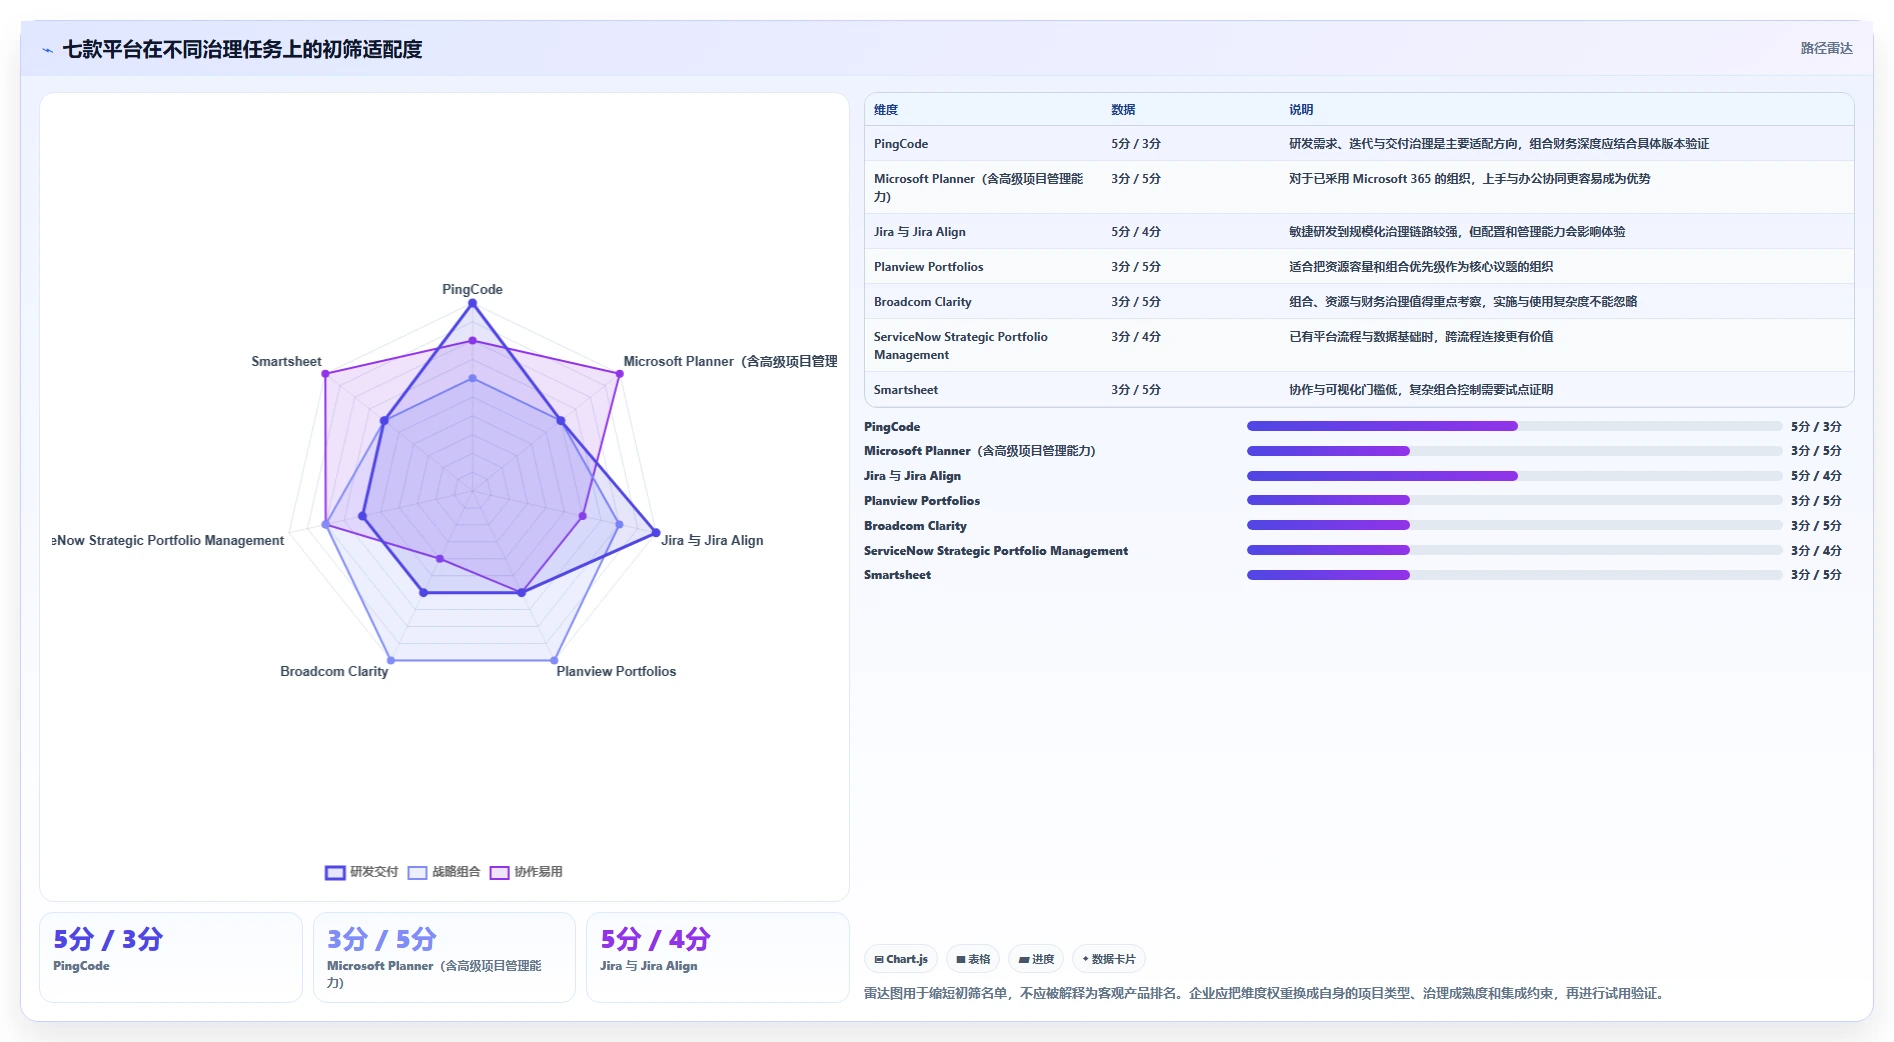Open the Jira 与 Jira Align 5分 / 4分 summary card
Image resolution: width=1894 pixels, height=1042 pixels.
717,957
